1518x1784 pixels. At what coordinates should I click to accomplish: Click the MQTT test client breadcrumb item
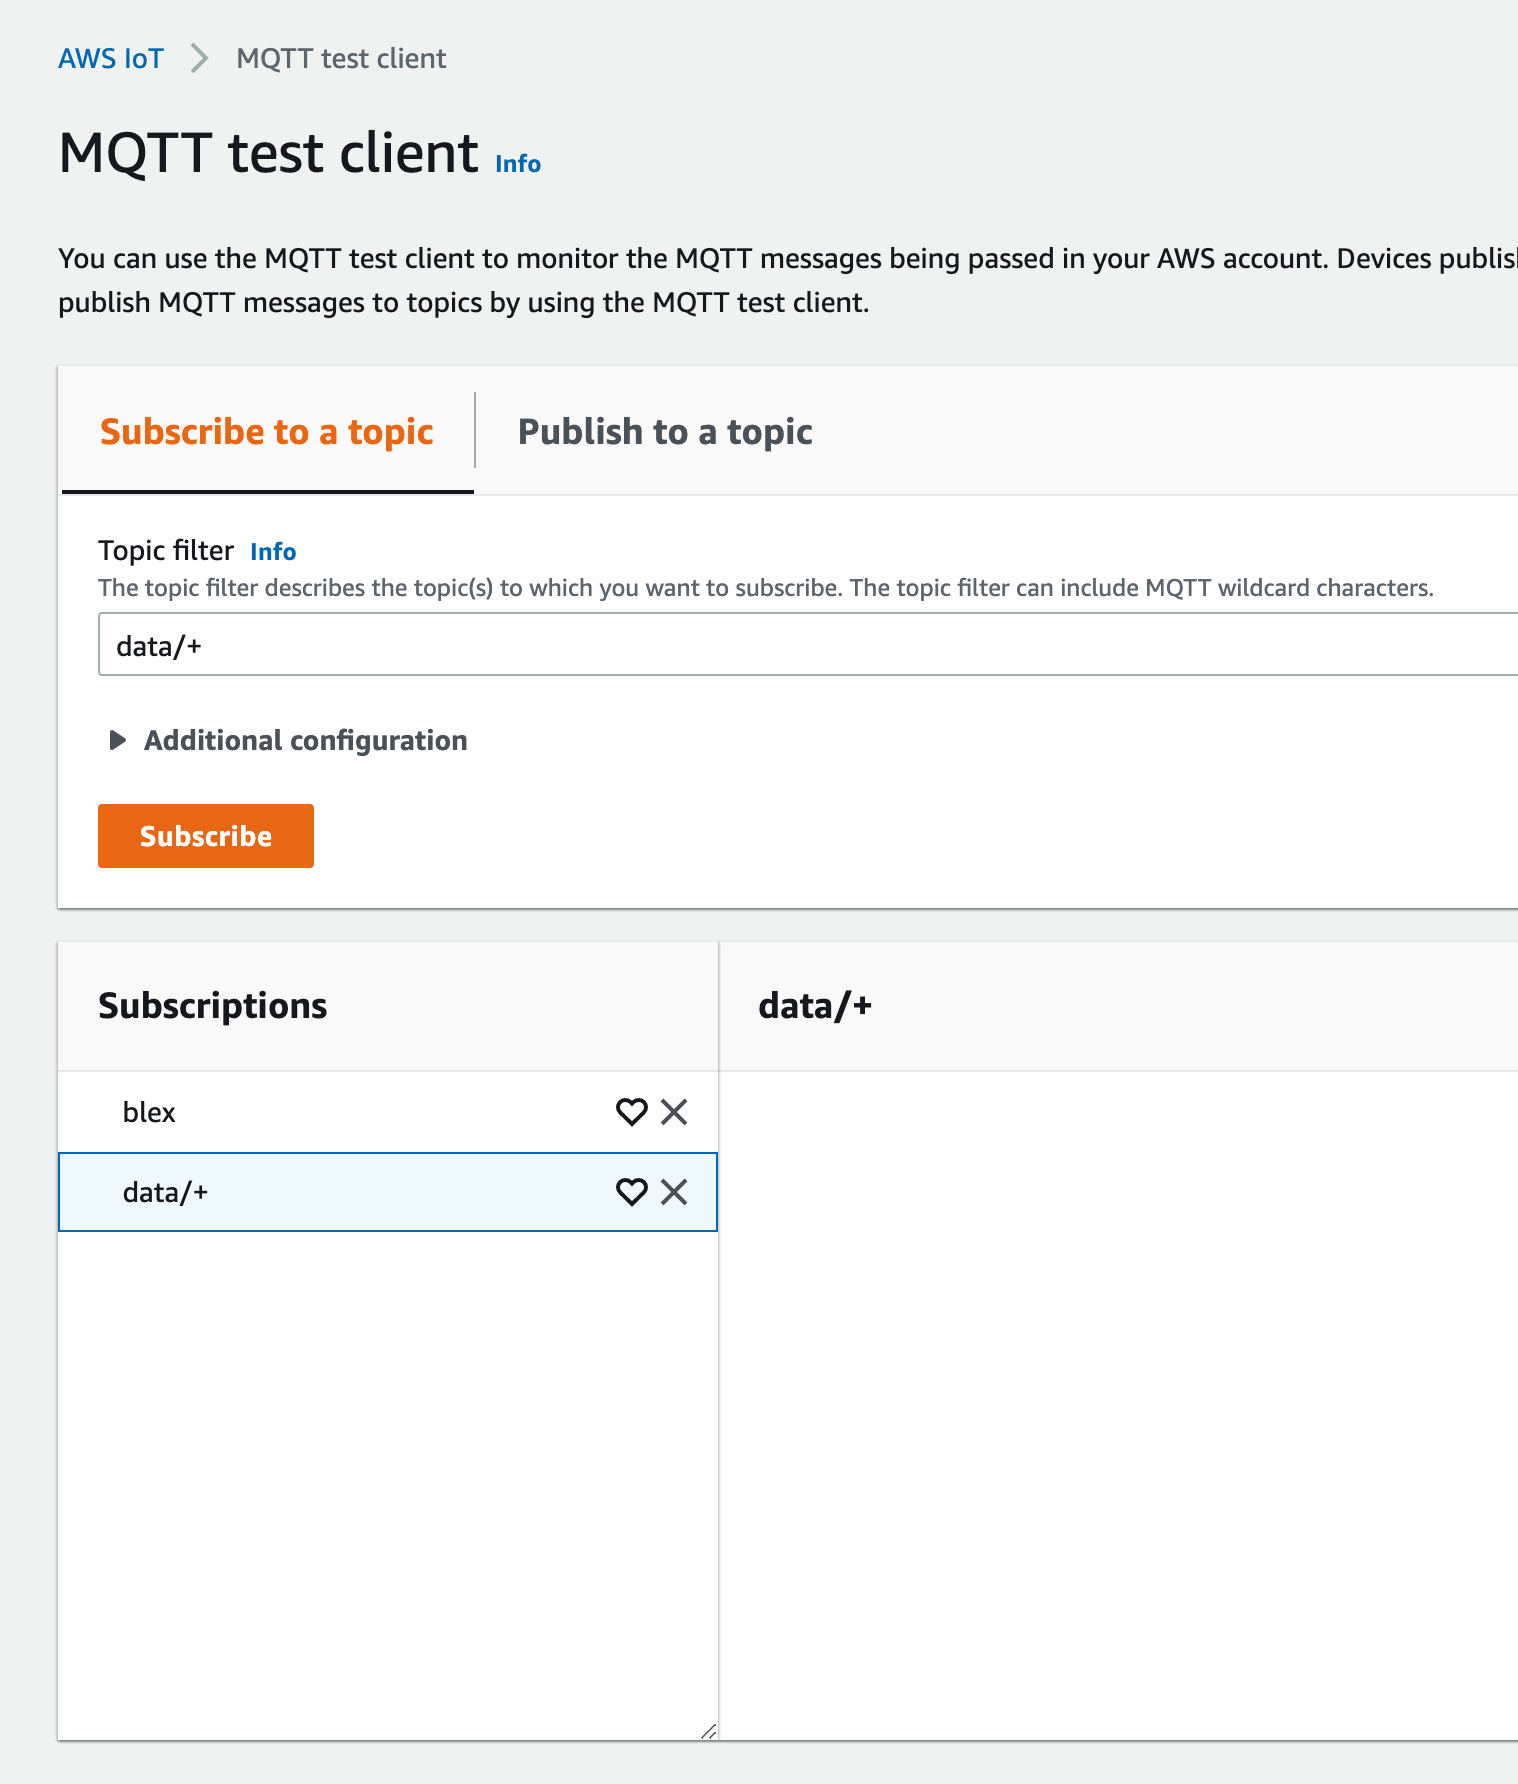pyautogui.click(x=341, y=59)
